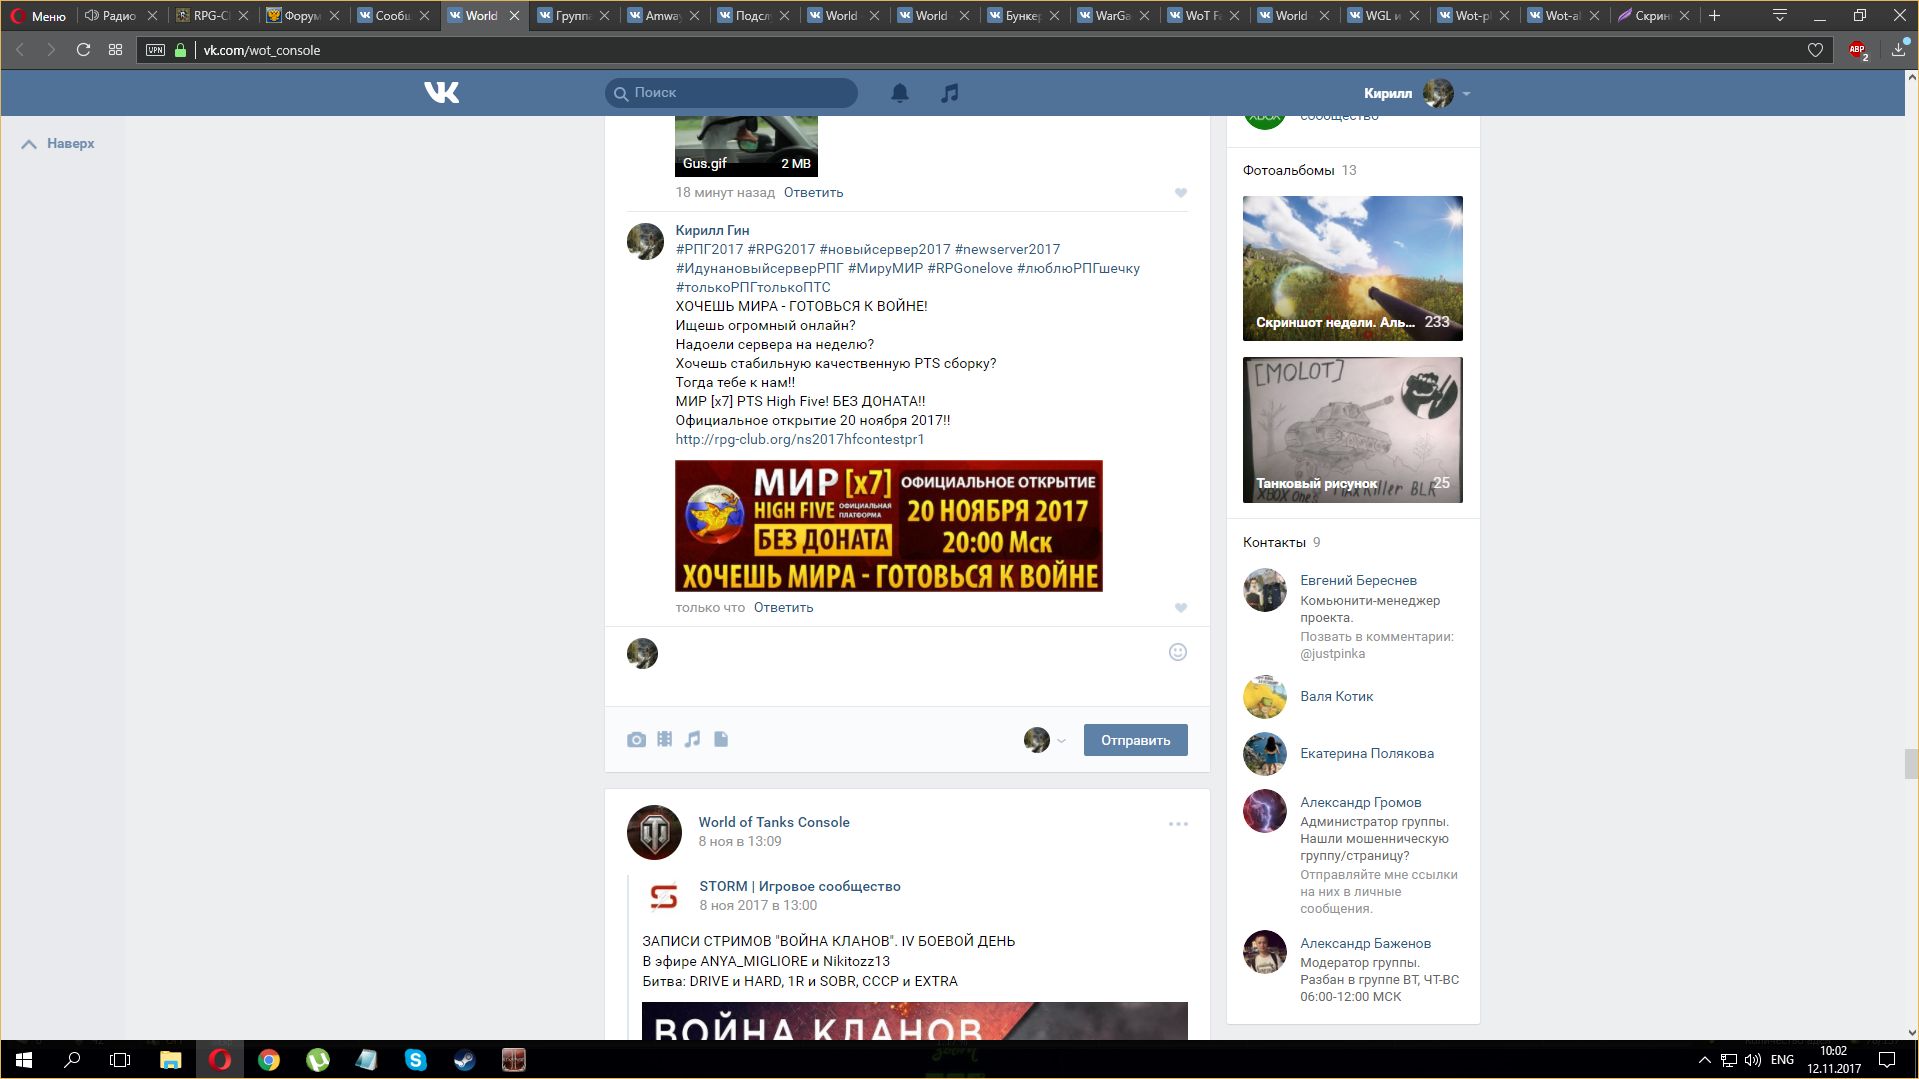Like the Gus.gif comment
The image size is (1919, 1079).
(1181, 193)
